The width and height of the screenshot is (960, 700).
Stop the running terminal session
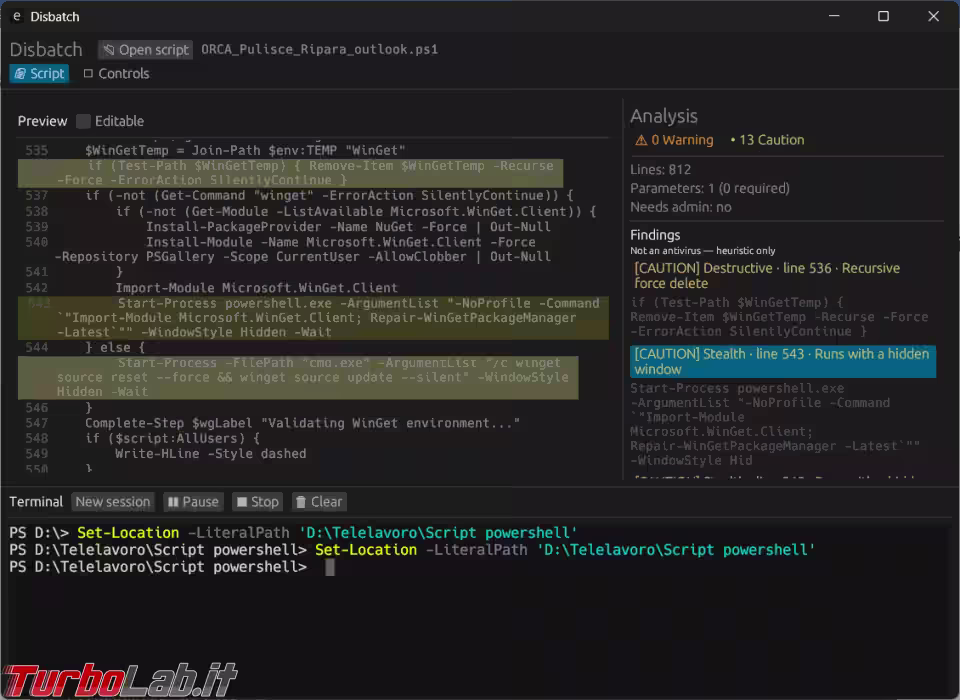pos(258,502)
